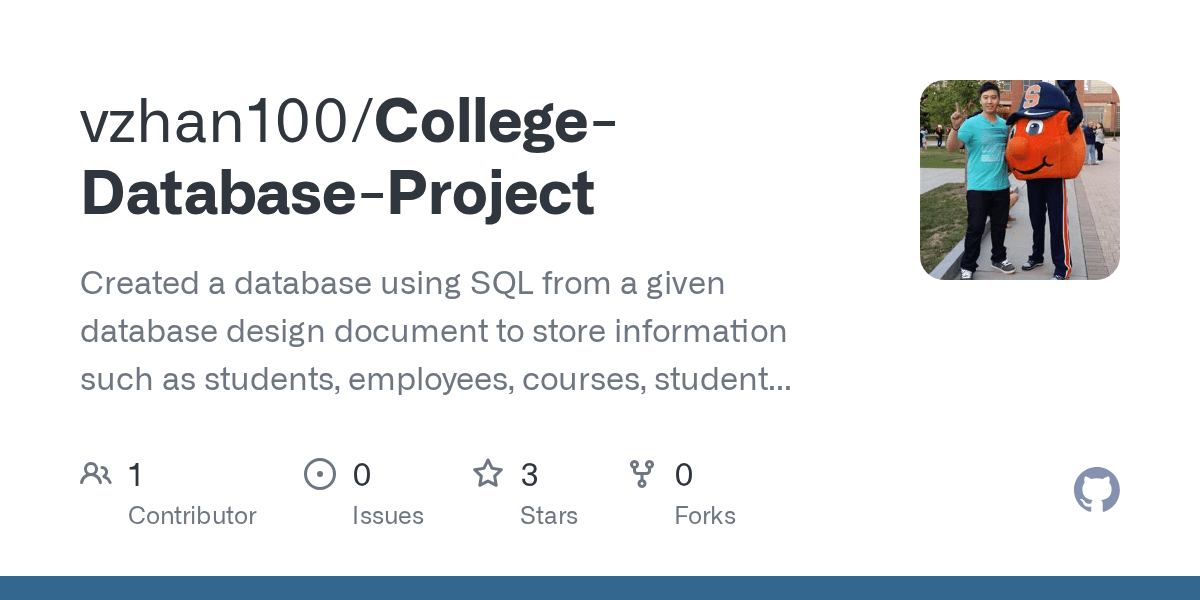Click the zero count above Forks
The height and width of the screenshot is (600, 1200).
pyautogui.click(x=684, y=475)
